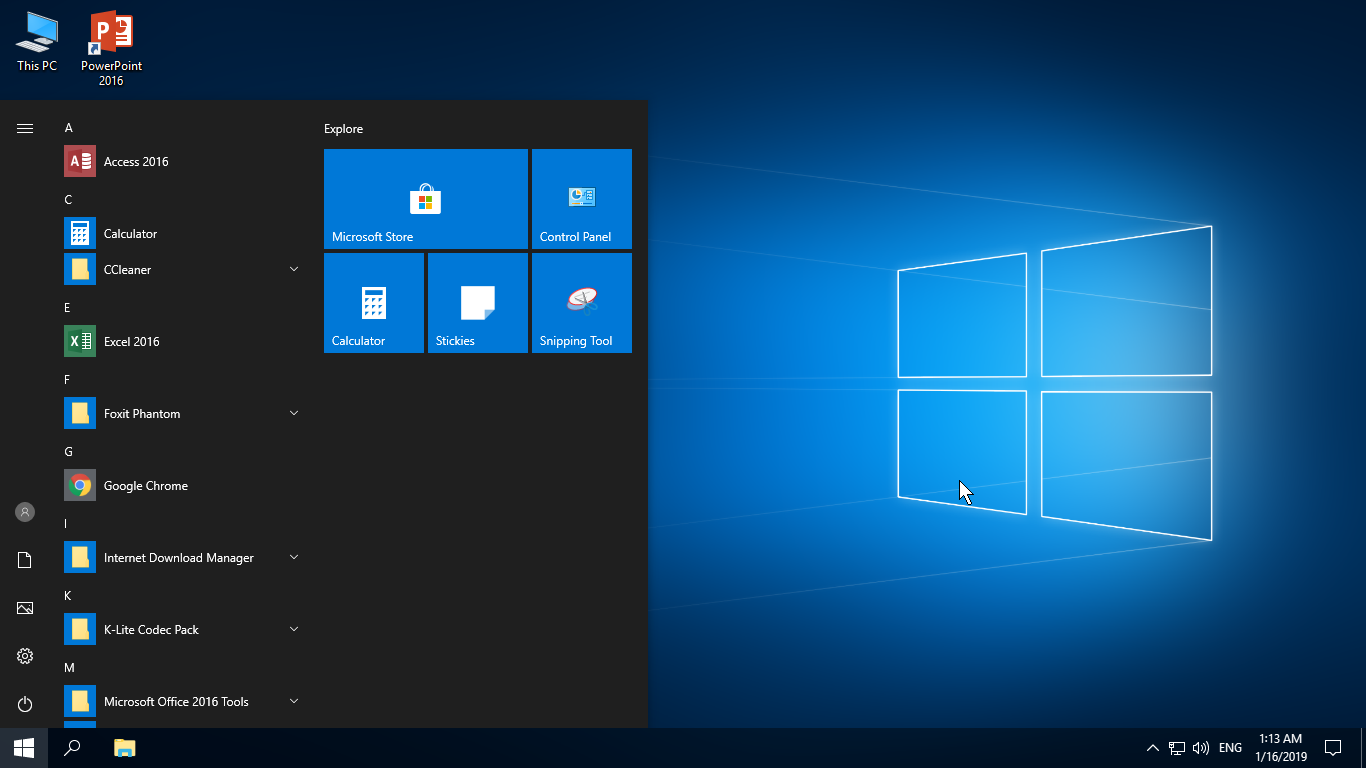Open the Action Center notification icon
The image size is (1366, 768).
click(1332, 748)
